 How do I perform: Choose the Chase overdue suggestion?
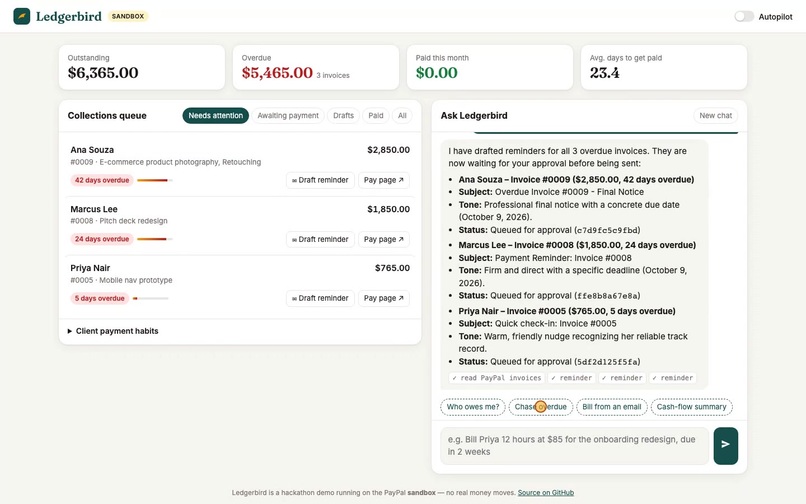pyautogui.click(x=540, y=407)
